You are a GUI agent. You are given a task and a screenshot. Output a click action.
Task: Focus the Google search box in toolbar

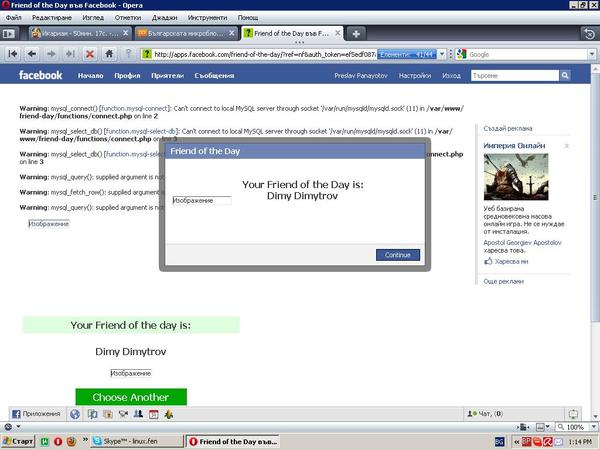[527, 54]
